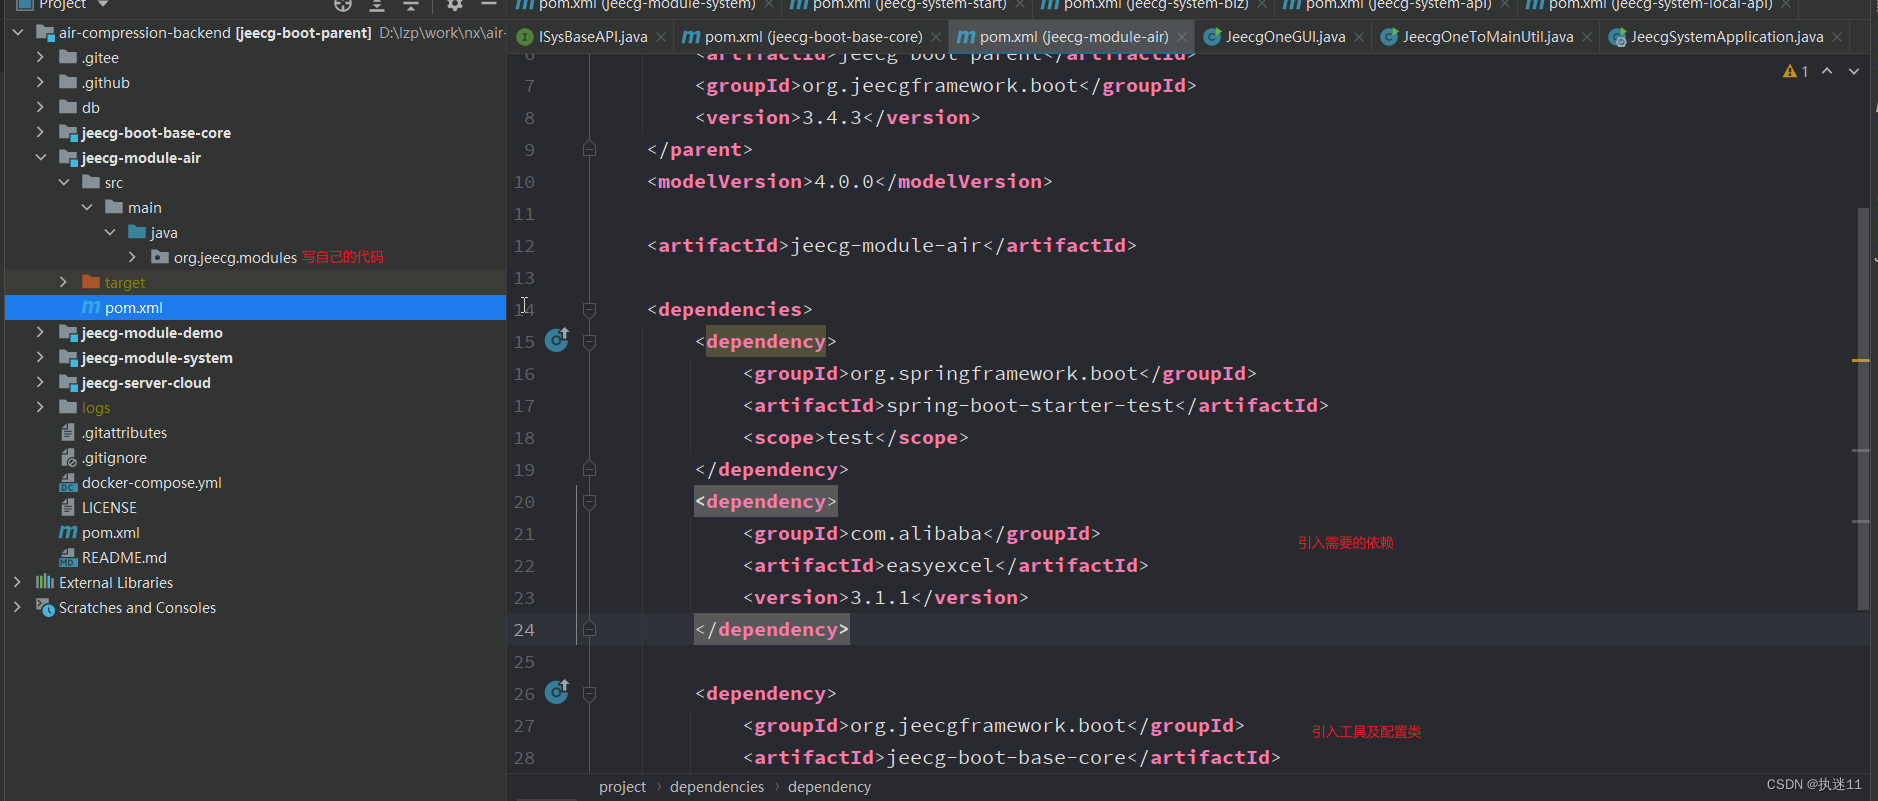Screen dimensions: 1878x801
Task: Click the version 3.1.1 text
Action: (880, 598)
